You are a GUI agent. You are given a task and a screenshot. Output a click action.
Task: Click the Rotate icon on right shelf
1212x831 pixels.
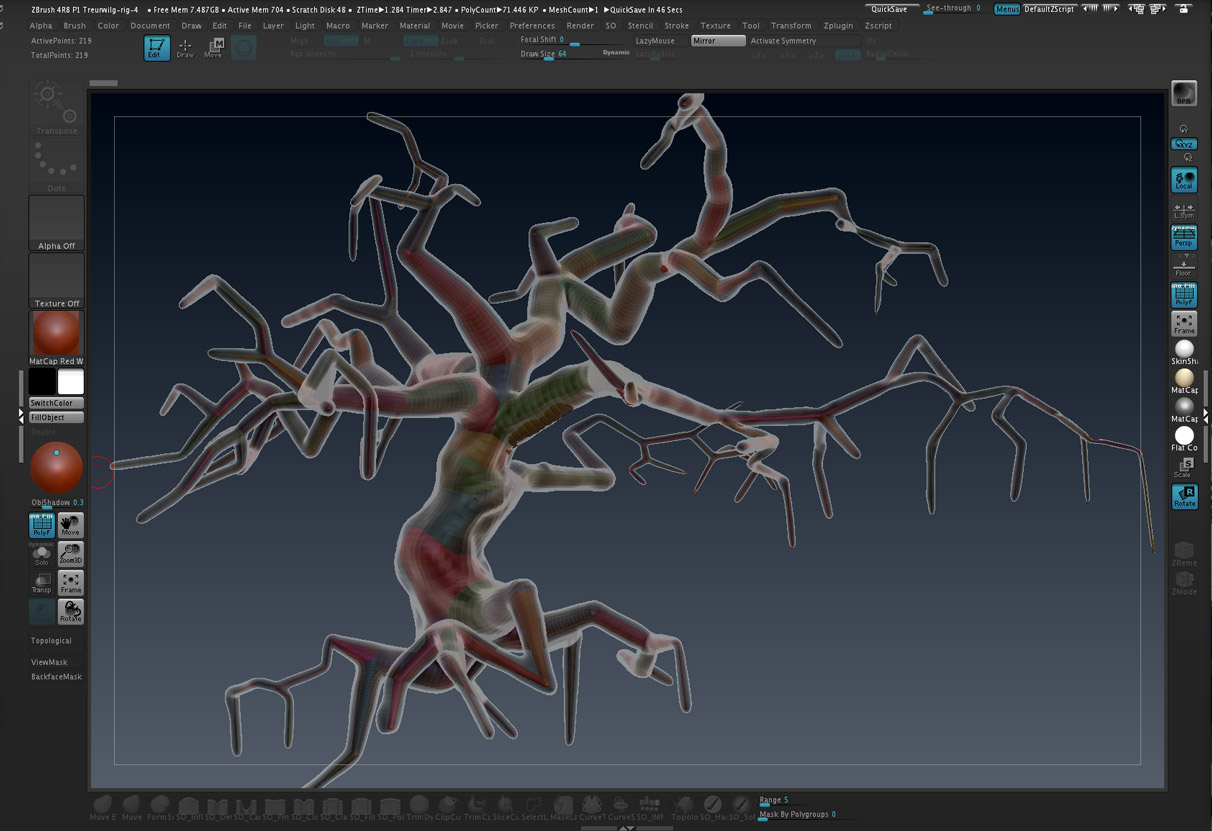tap(1184, 496)
